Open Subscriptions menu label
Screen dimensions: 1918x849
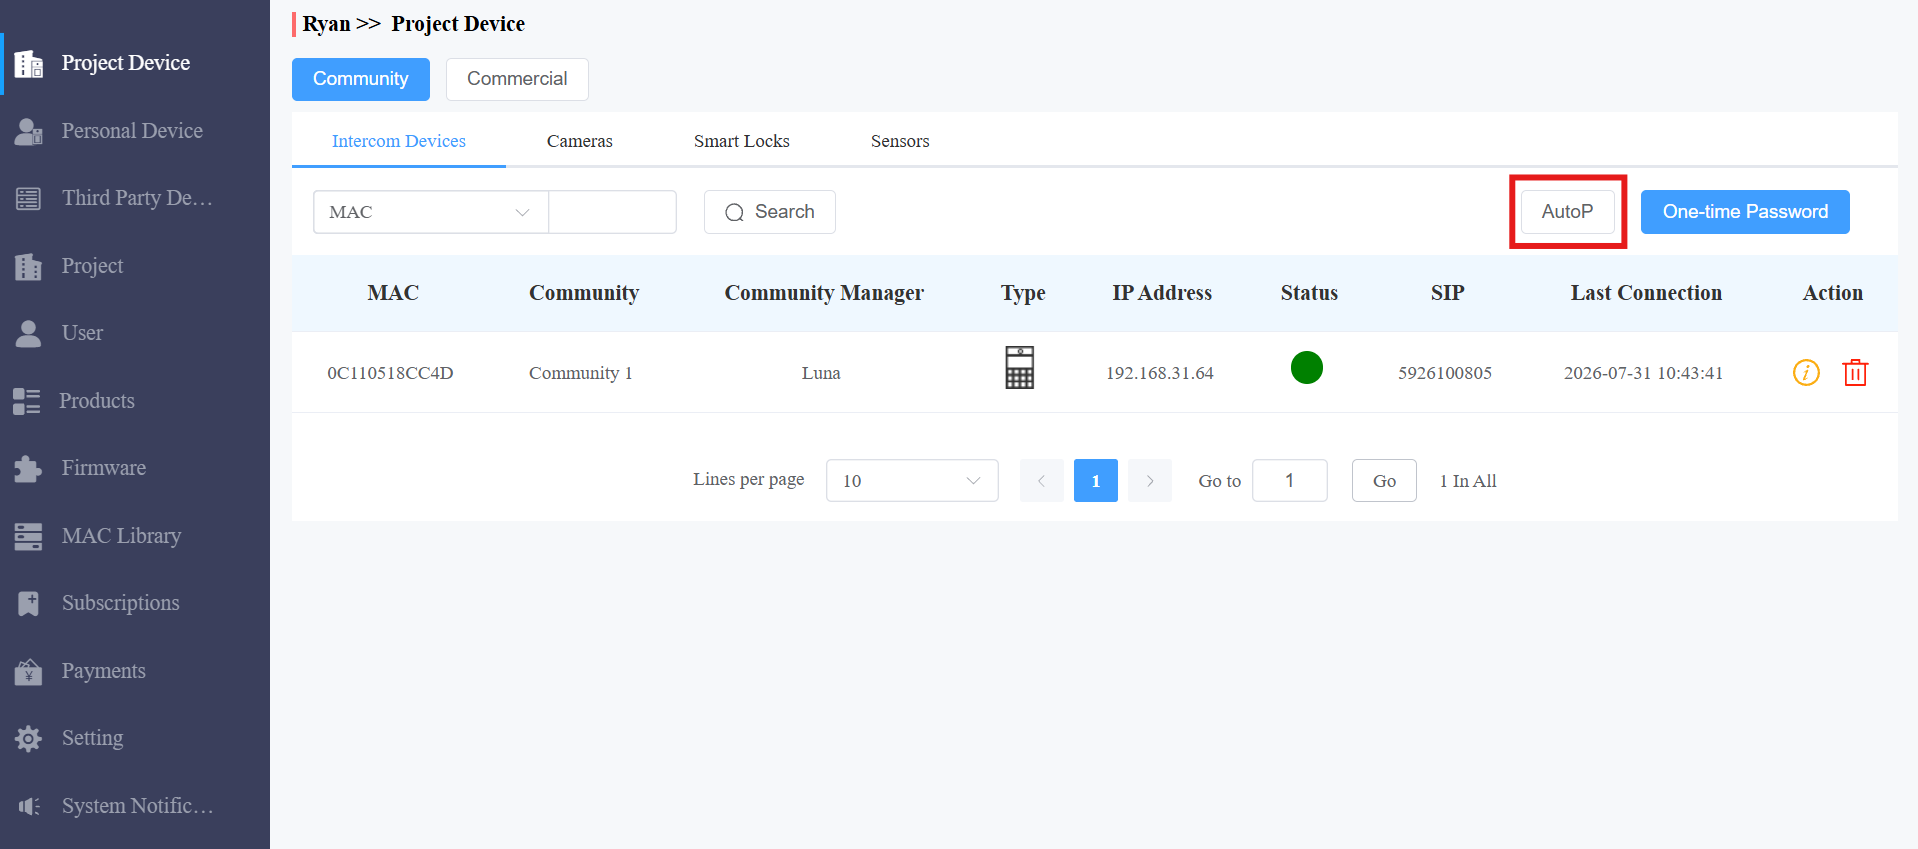[121, 603]
